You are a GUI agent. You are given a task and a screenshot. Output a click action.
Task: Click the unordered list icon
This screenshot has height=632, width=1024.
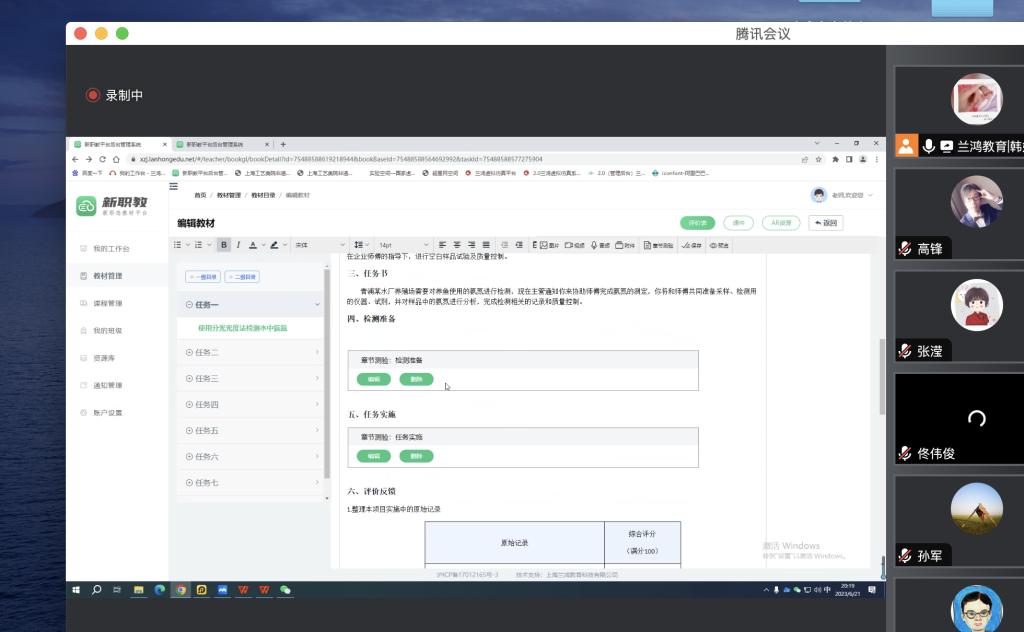tap(178, 245)
